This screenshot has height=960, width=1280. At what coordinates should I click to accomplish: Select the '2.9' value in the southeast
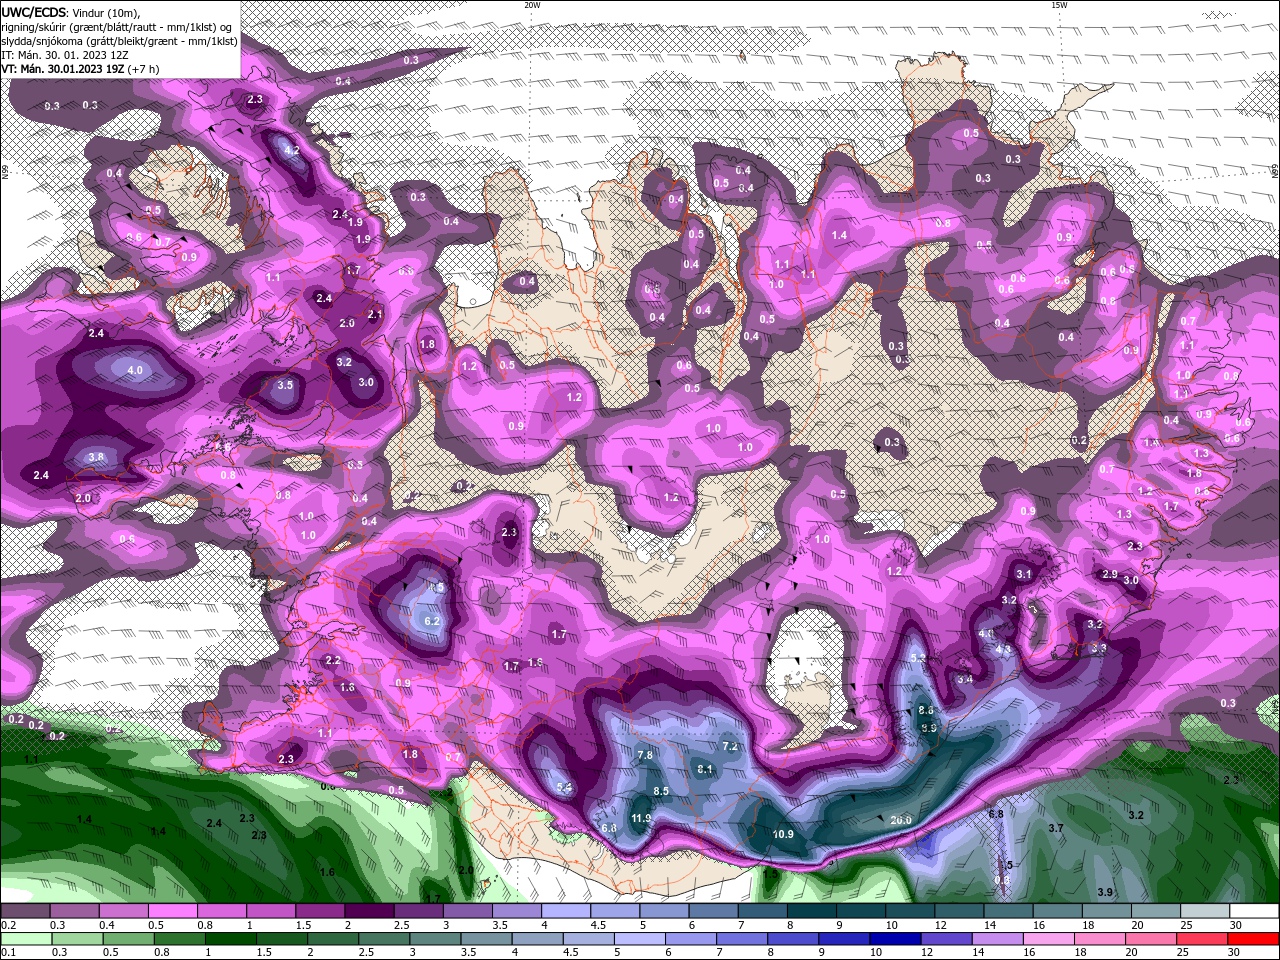[1109, 574]
